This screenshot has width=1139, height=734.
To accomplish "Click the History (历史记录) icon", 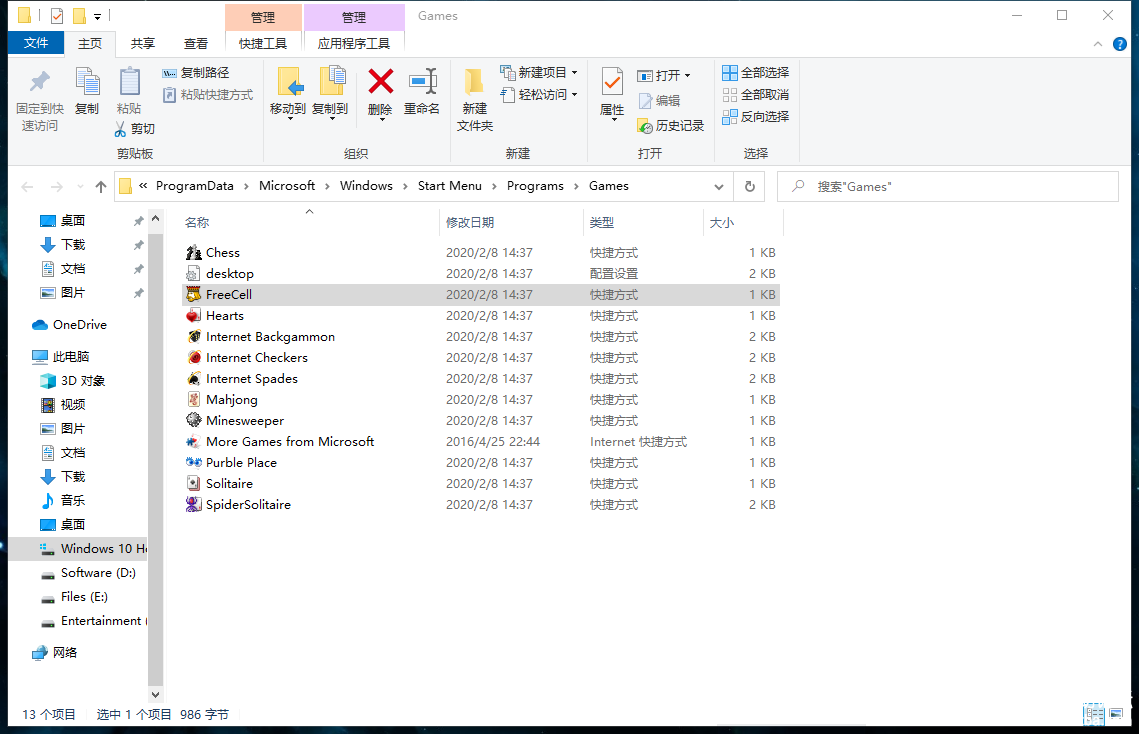I will [645, 126].
